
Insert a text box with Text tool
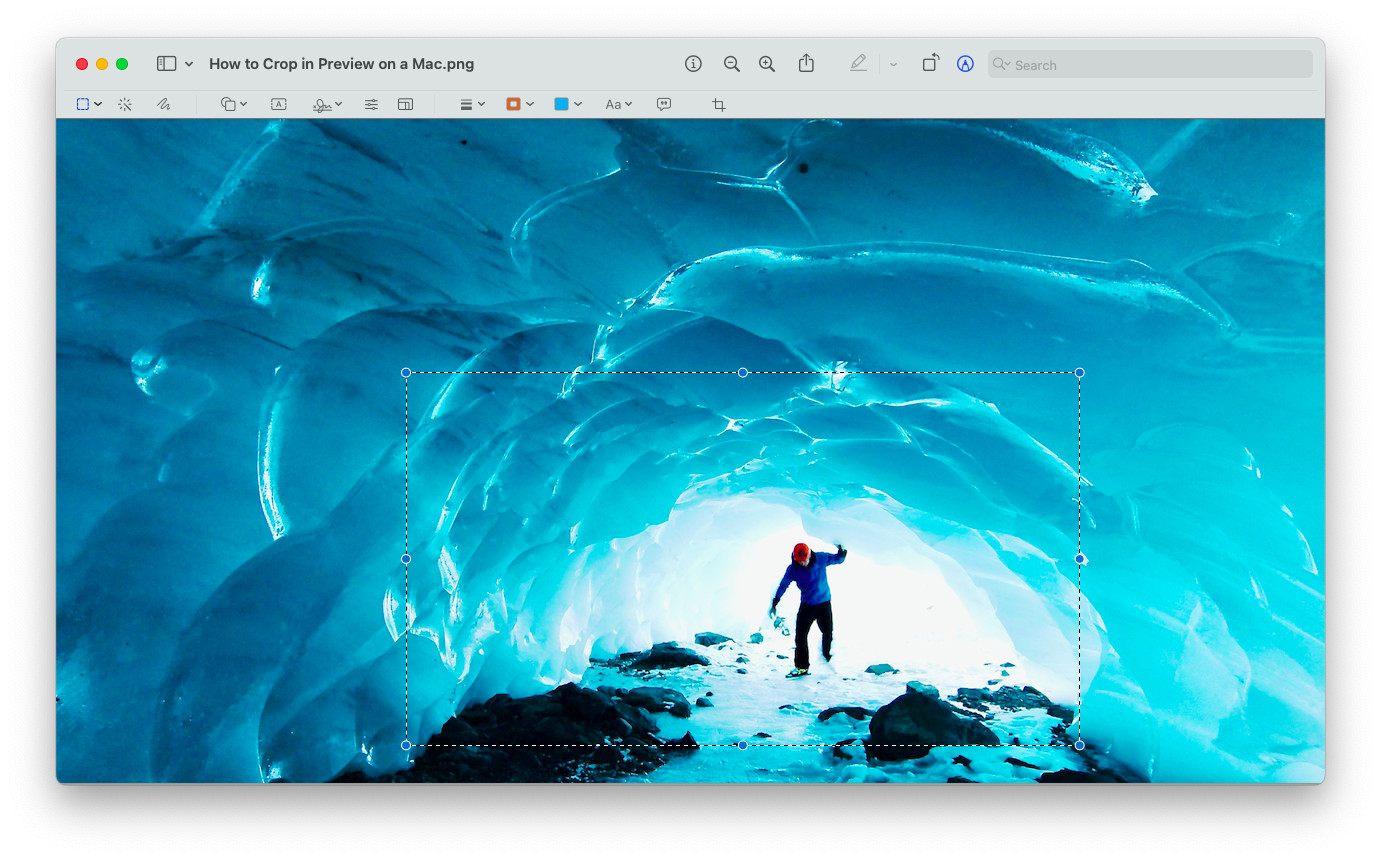click(279, 104)
